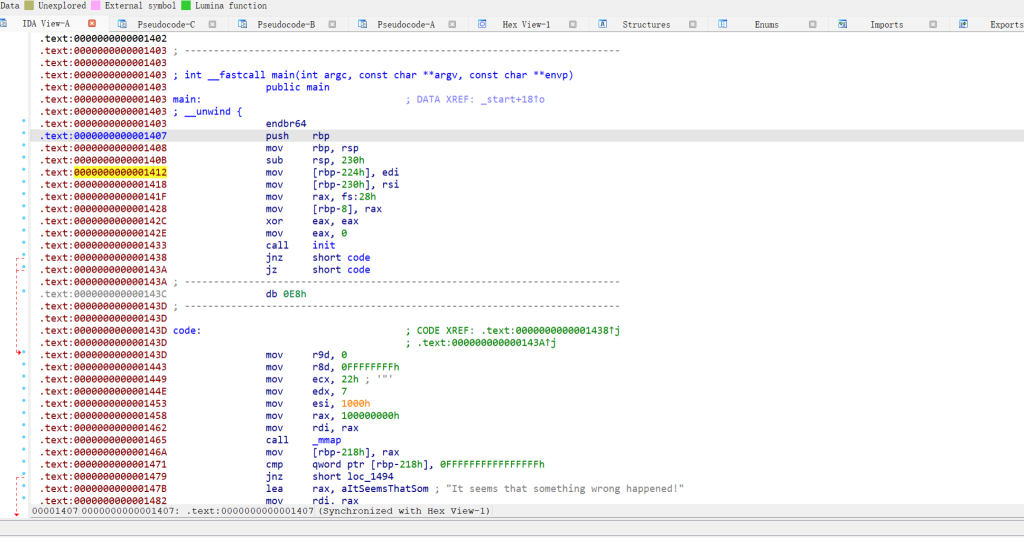Switch to the Pseudocode-B tab
The image size is (1024, 548).
tap(285, 24)
